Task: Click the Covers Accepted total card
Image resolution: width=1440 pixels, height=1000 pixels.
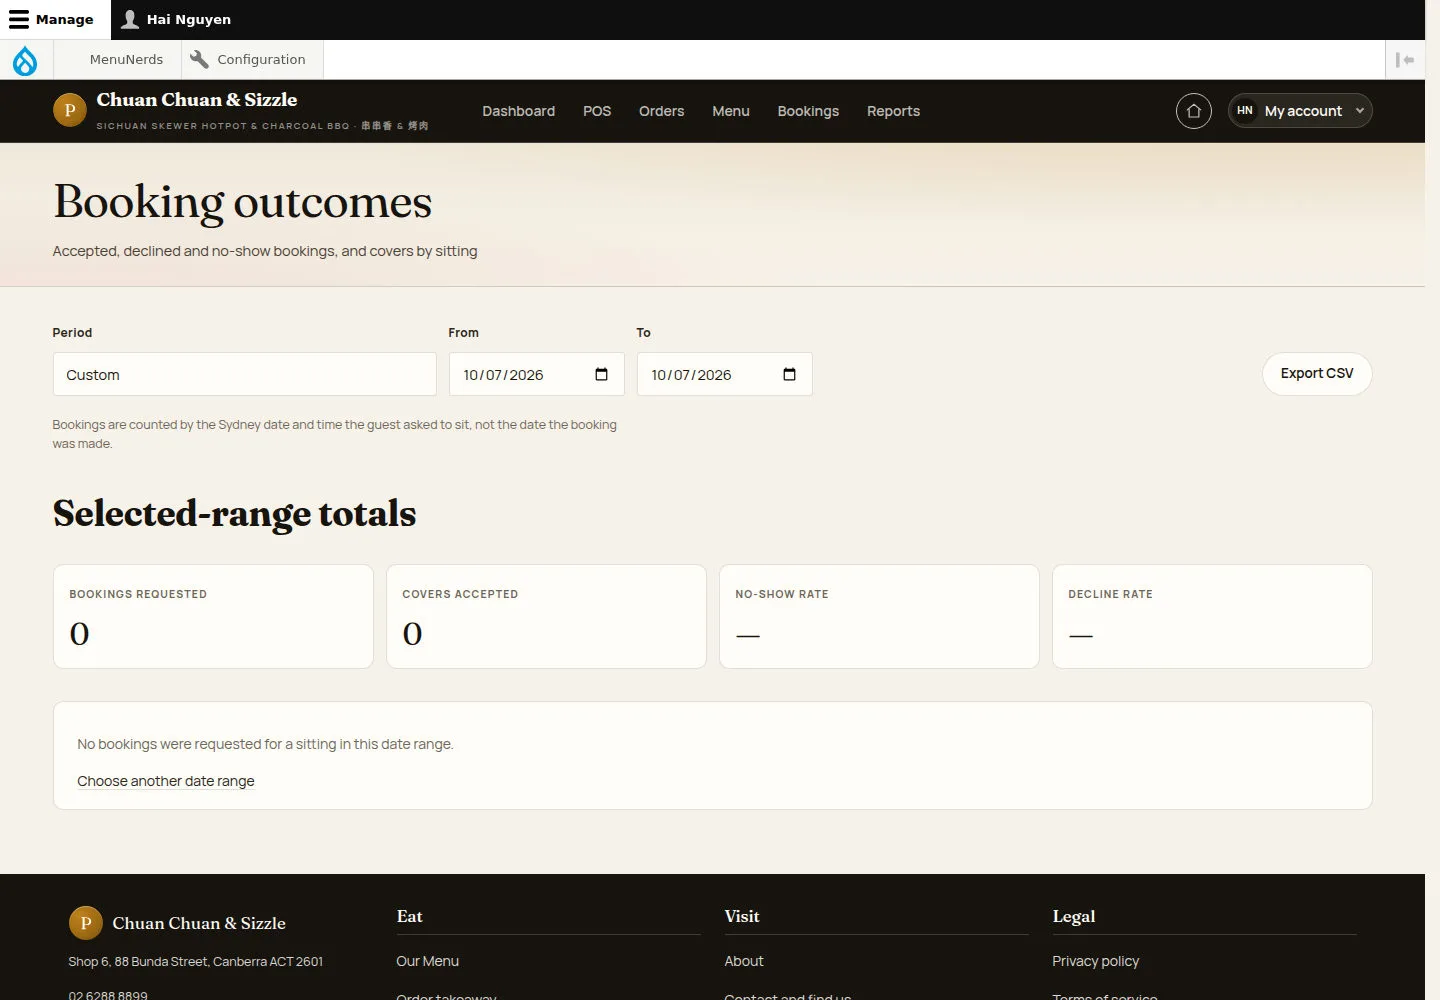Action: click(546, 616)
